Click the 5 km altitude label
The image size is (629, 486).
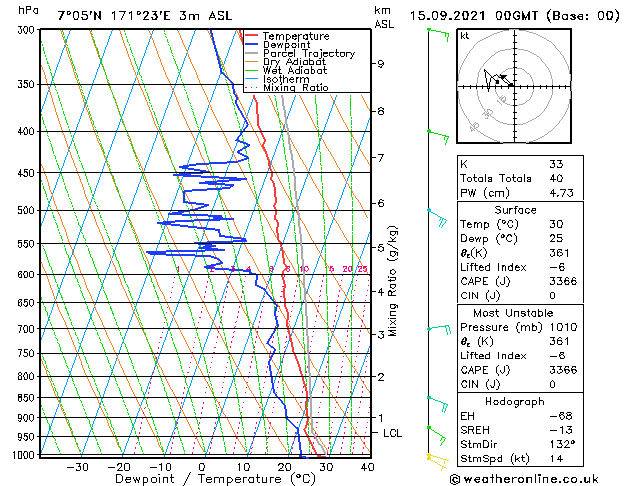[x=381, y=248]
